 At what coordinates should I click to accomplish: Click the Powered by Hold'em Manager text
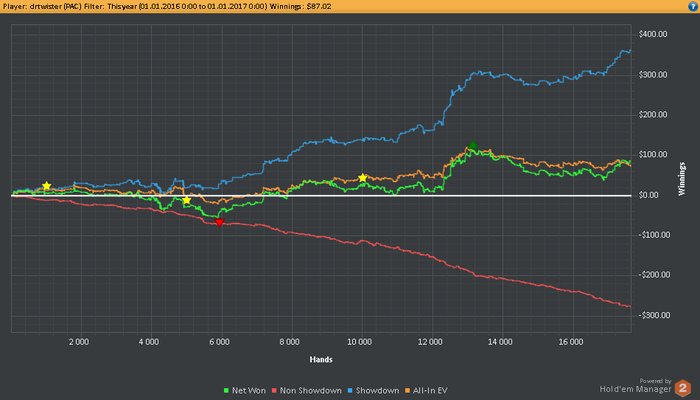[635, 386]
